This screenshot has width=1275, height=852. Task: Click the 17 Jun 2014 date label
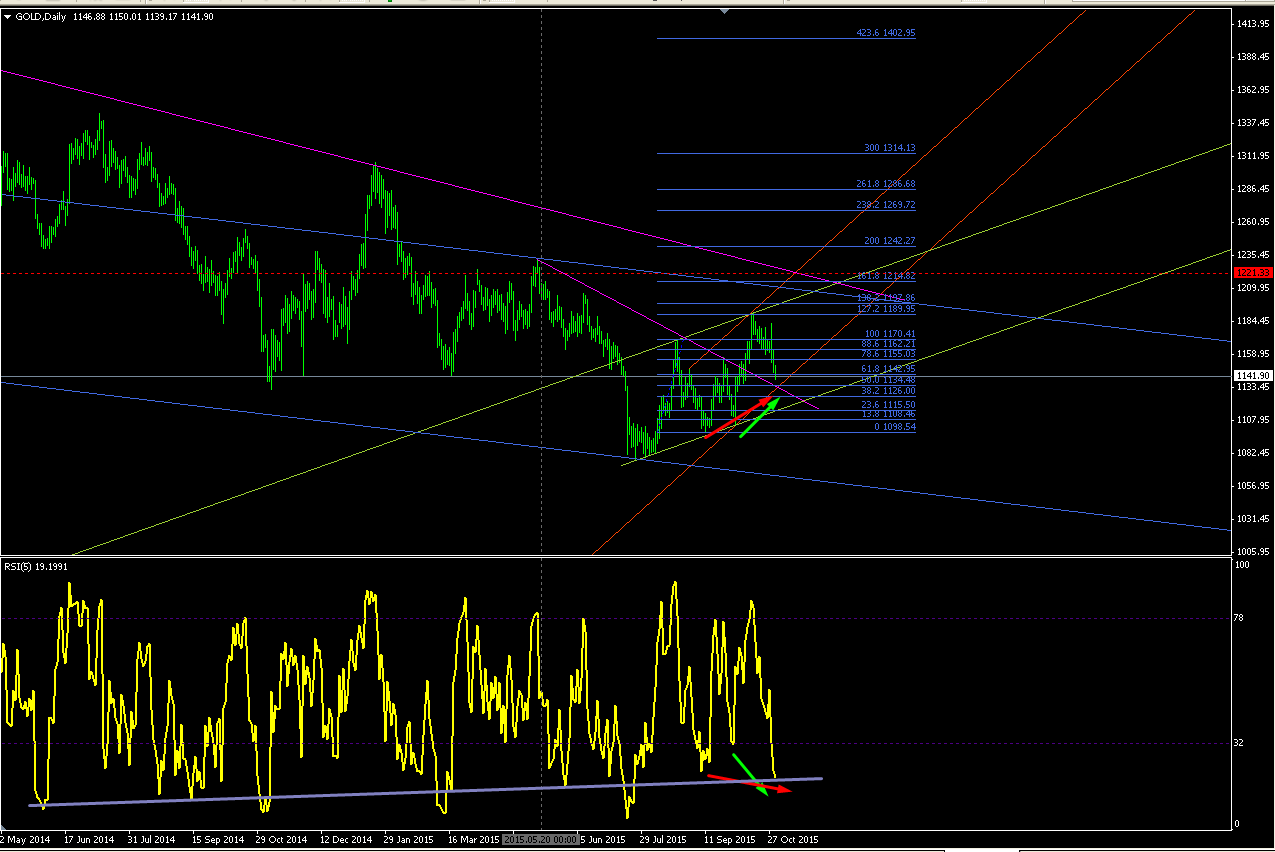coord(89,840)
